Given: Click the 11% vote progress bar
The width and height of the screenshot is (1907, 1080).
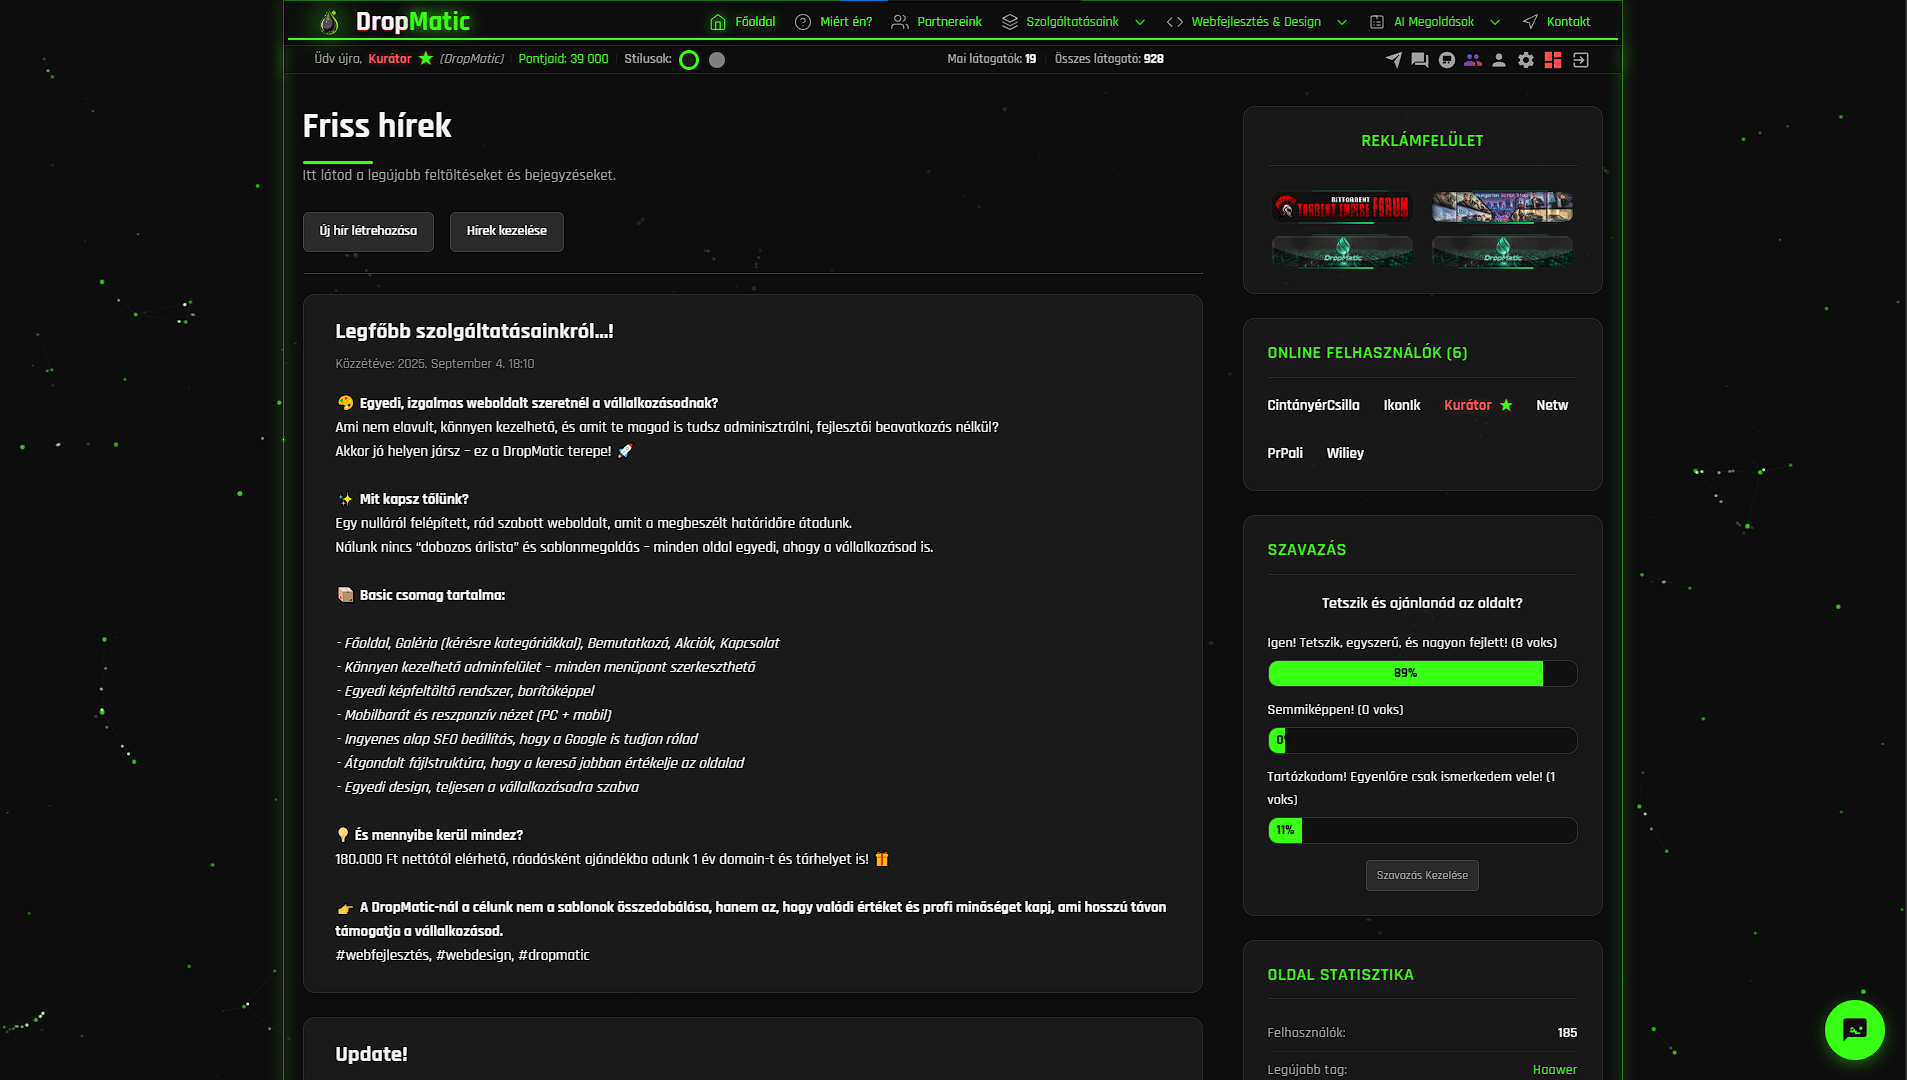Looking at the screenshot, I should click(x=1422, y=830).
